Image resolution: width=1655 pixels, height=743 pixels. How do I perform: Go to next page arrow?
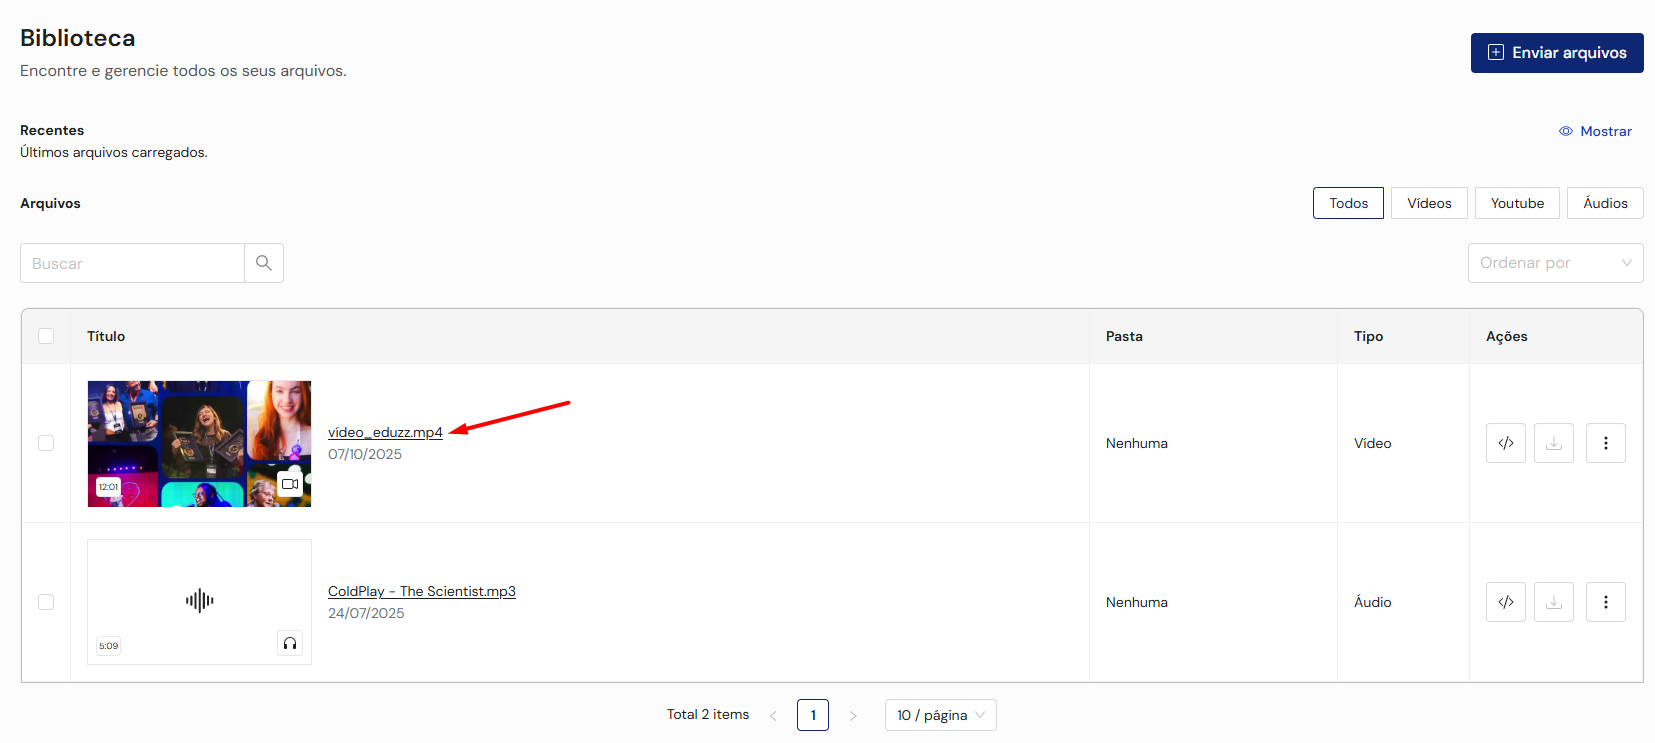coord(852,715)
